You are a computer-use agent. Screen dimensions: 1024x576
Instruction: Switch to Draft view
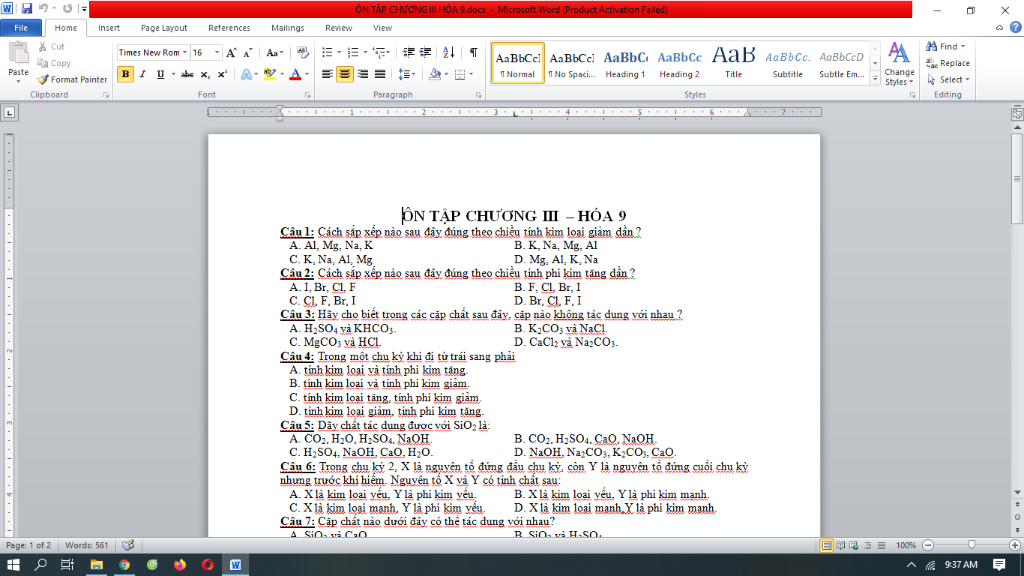881,545
